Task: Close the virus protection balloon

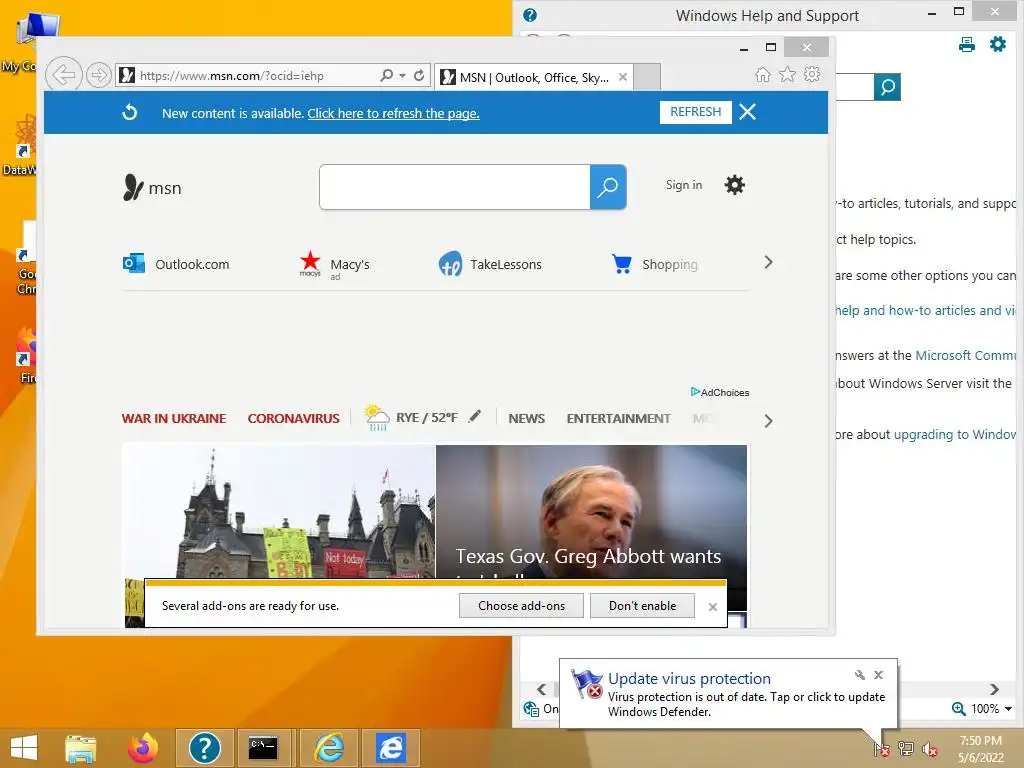Action: 878,675
